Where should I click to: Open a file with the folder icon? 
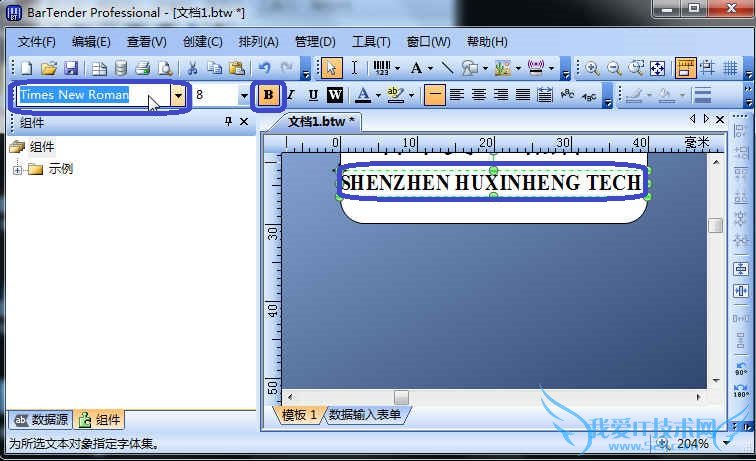[49, 68]
